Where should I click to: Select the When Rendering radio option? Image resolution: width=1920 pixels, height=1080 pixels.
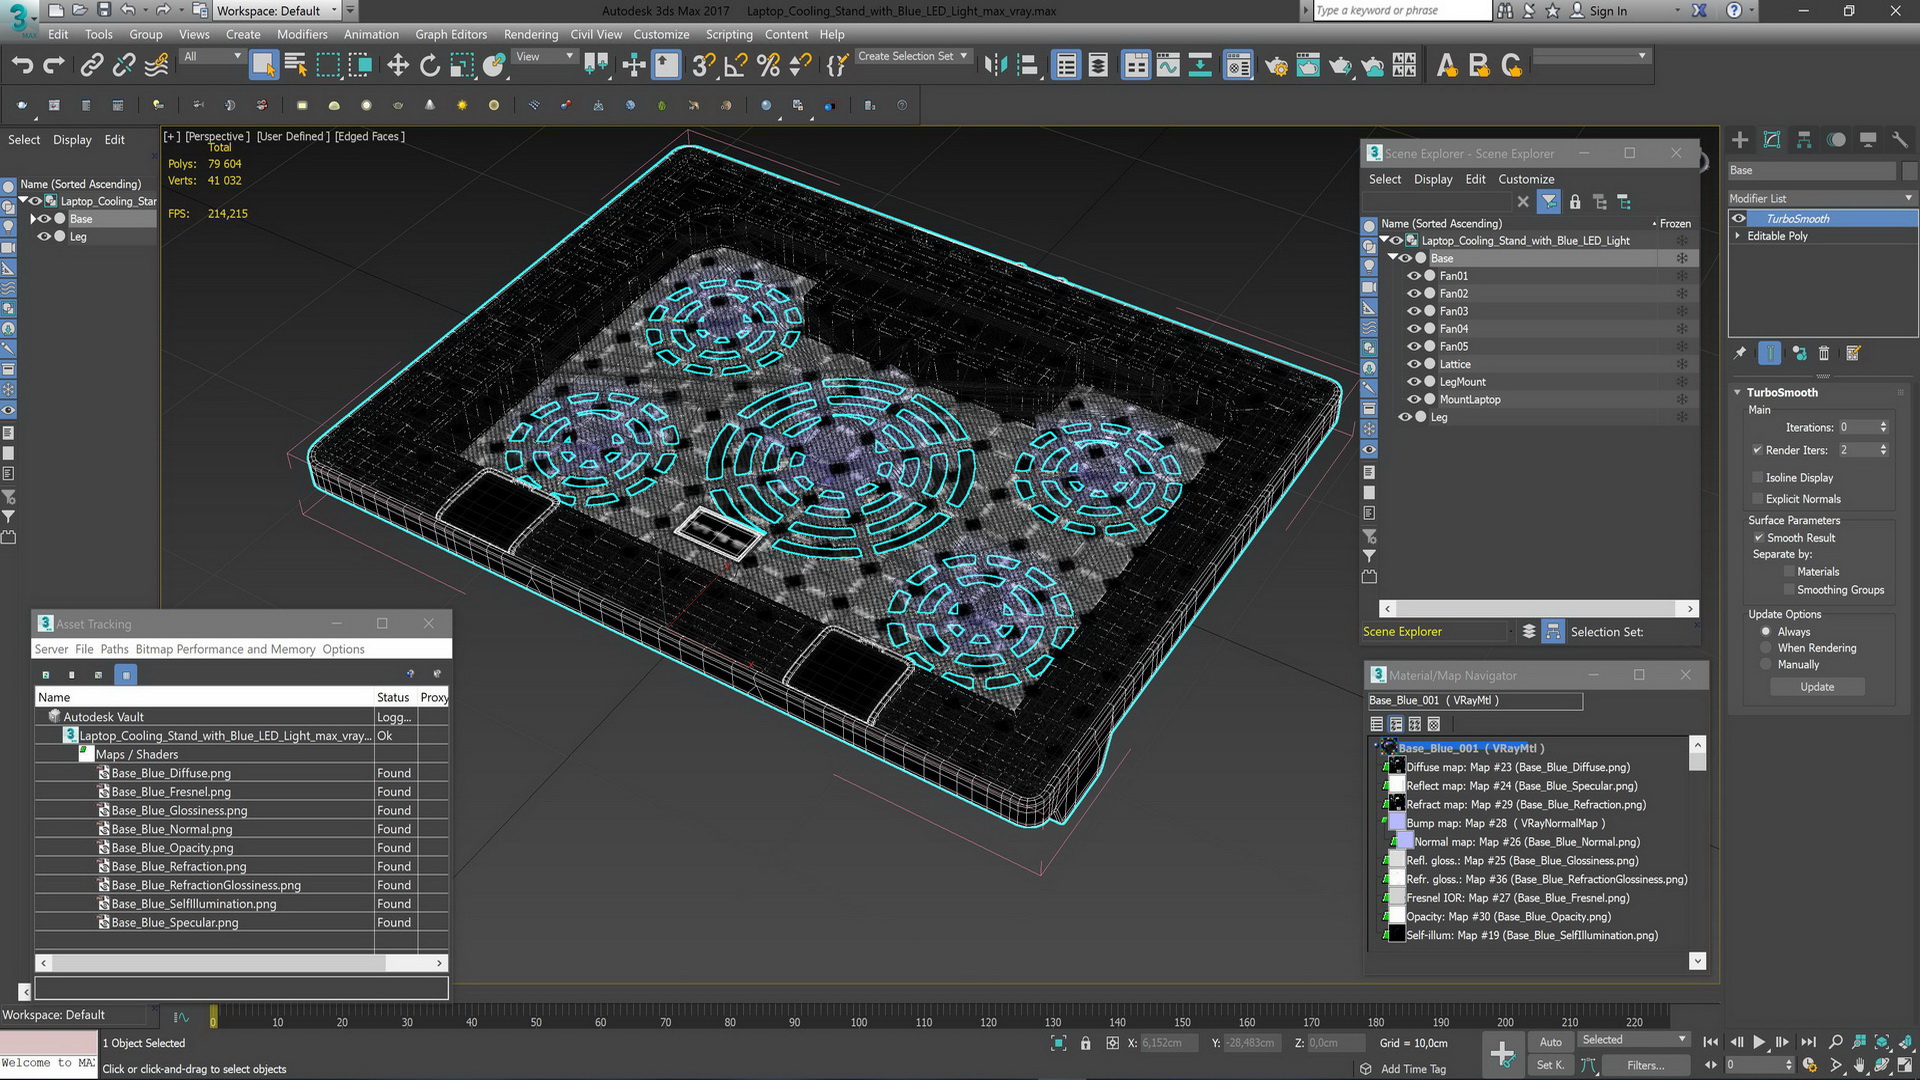click(1766, 648)
